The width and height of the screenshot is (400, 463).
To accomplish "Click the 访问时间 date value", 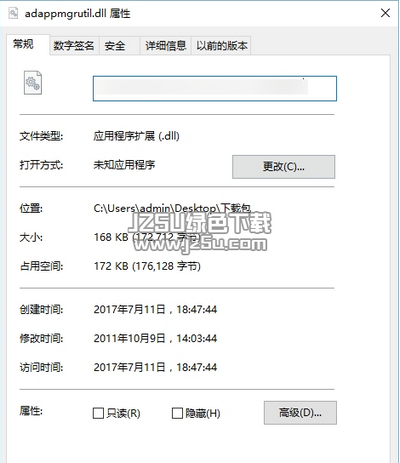I will click(x=155, y=368).
